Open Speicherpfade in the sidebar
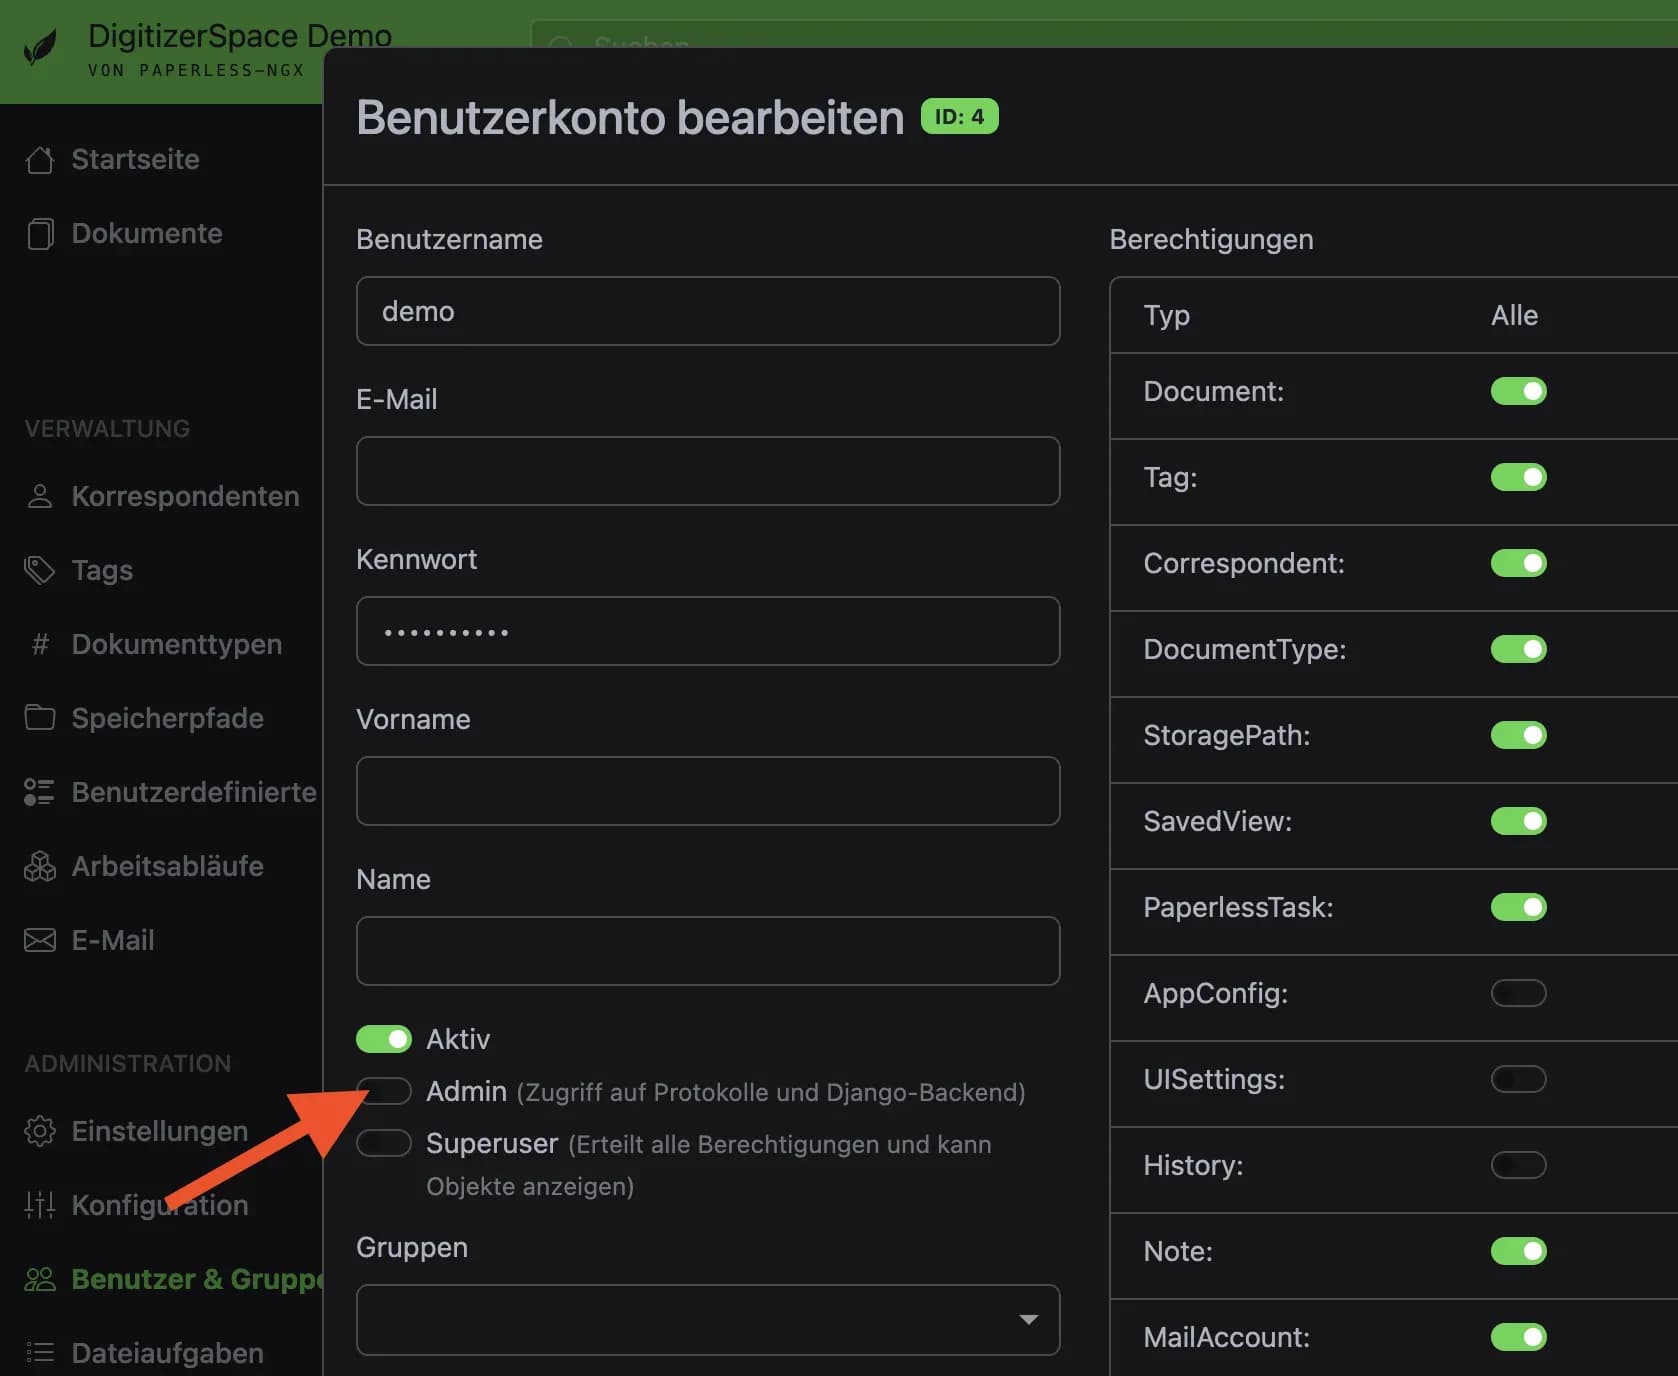This screenshot has height=1376, width=1678. point(167,718)
